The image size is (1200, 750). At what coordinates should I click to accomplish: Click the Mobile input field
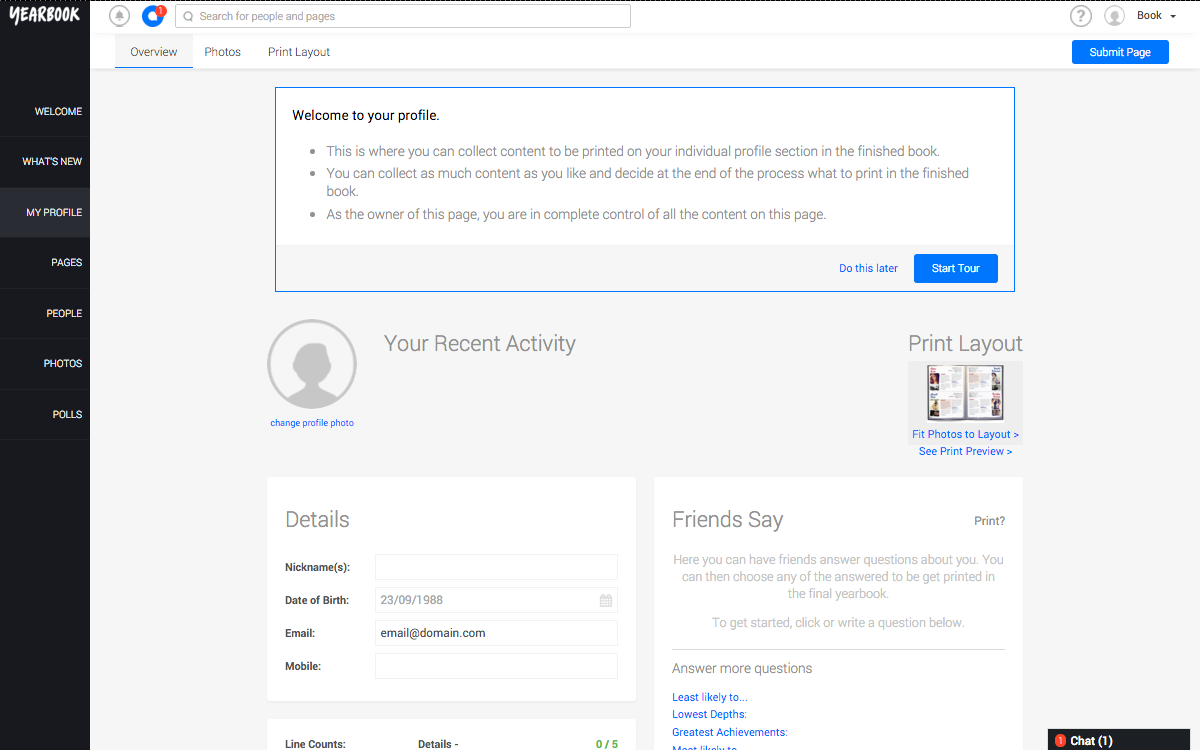pos(496,666)
